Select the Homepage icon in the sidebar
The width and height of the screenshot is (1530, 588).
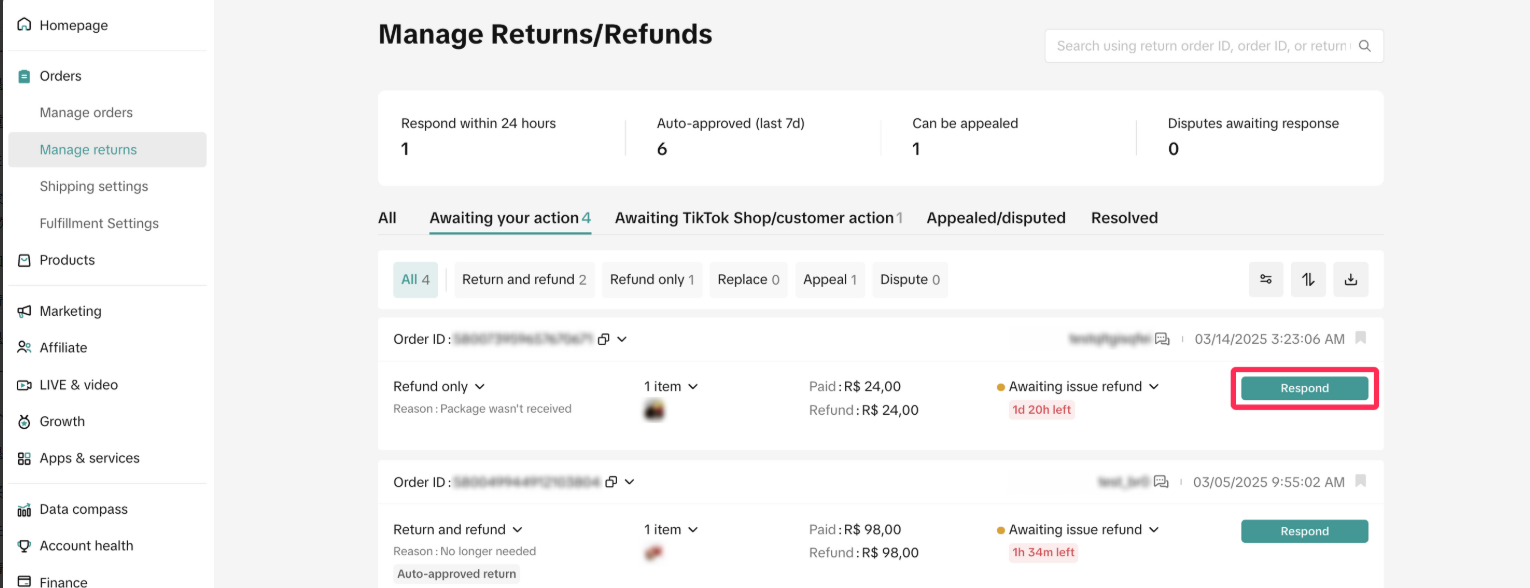[x=22, y=24]
